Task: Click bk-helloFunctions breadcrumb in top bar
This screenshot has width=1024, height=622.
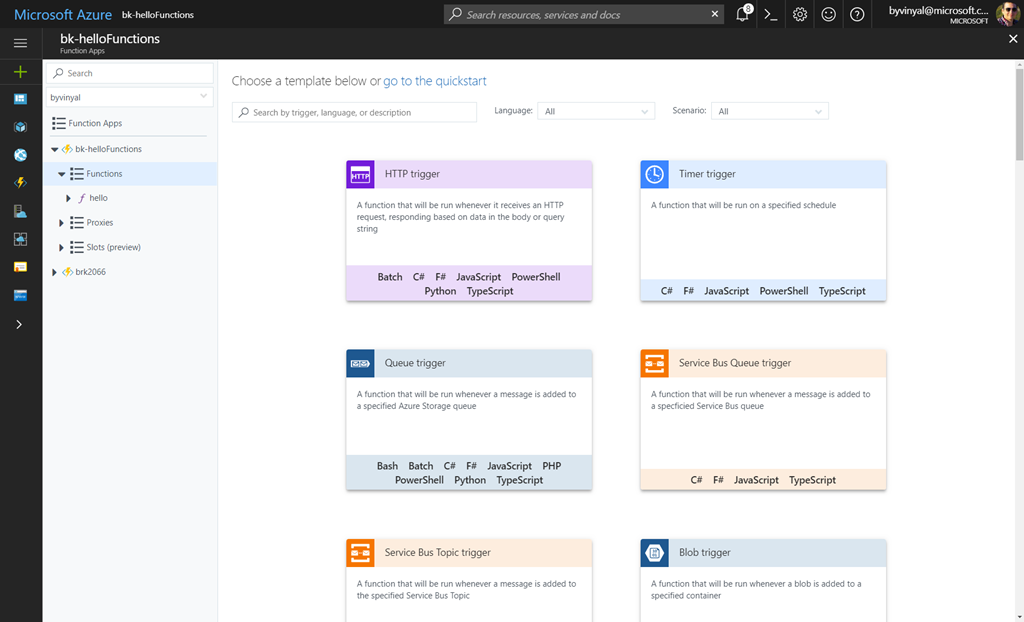Action: 157,14
